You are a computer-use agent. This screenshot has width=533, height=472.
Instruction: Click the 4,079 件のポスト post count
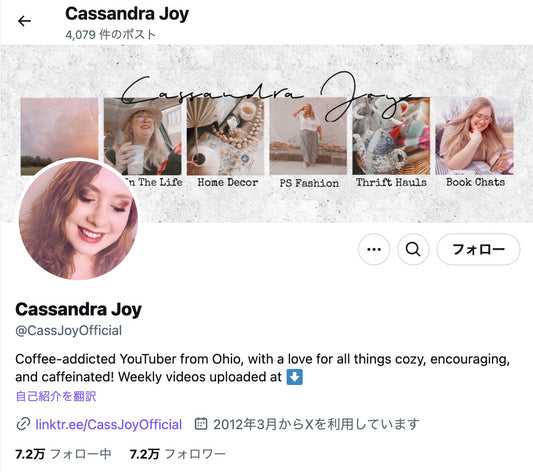[110, 34]
